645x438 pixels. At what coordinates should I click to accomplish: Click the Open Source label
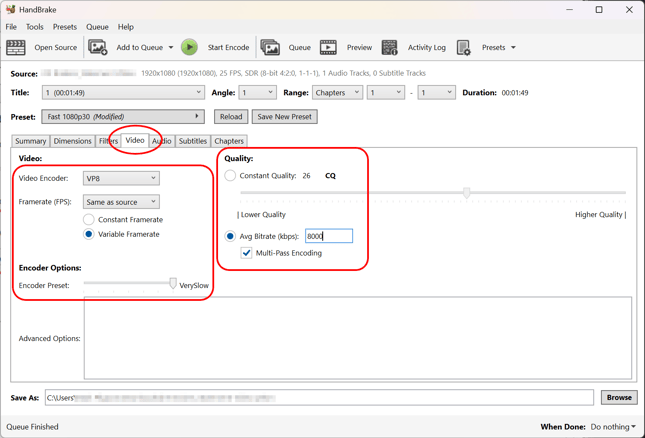[x=56, y=47]
